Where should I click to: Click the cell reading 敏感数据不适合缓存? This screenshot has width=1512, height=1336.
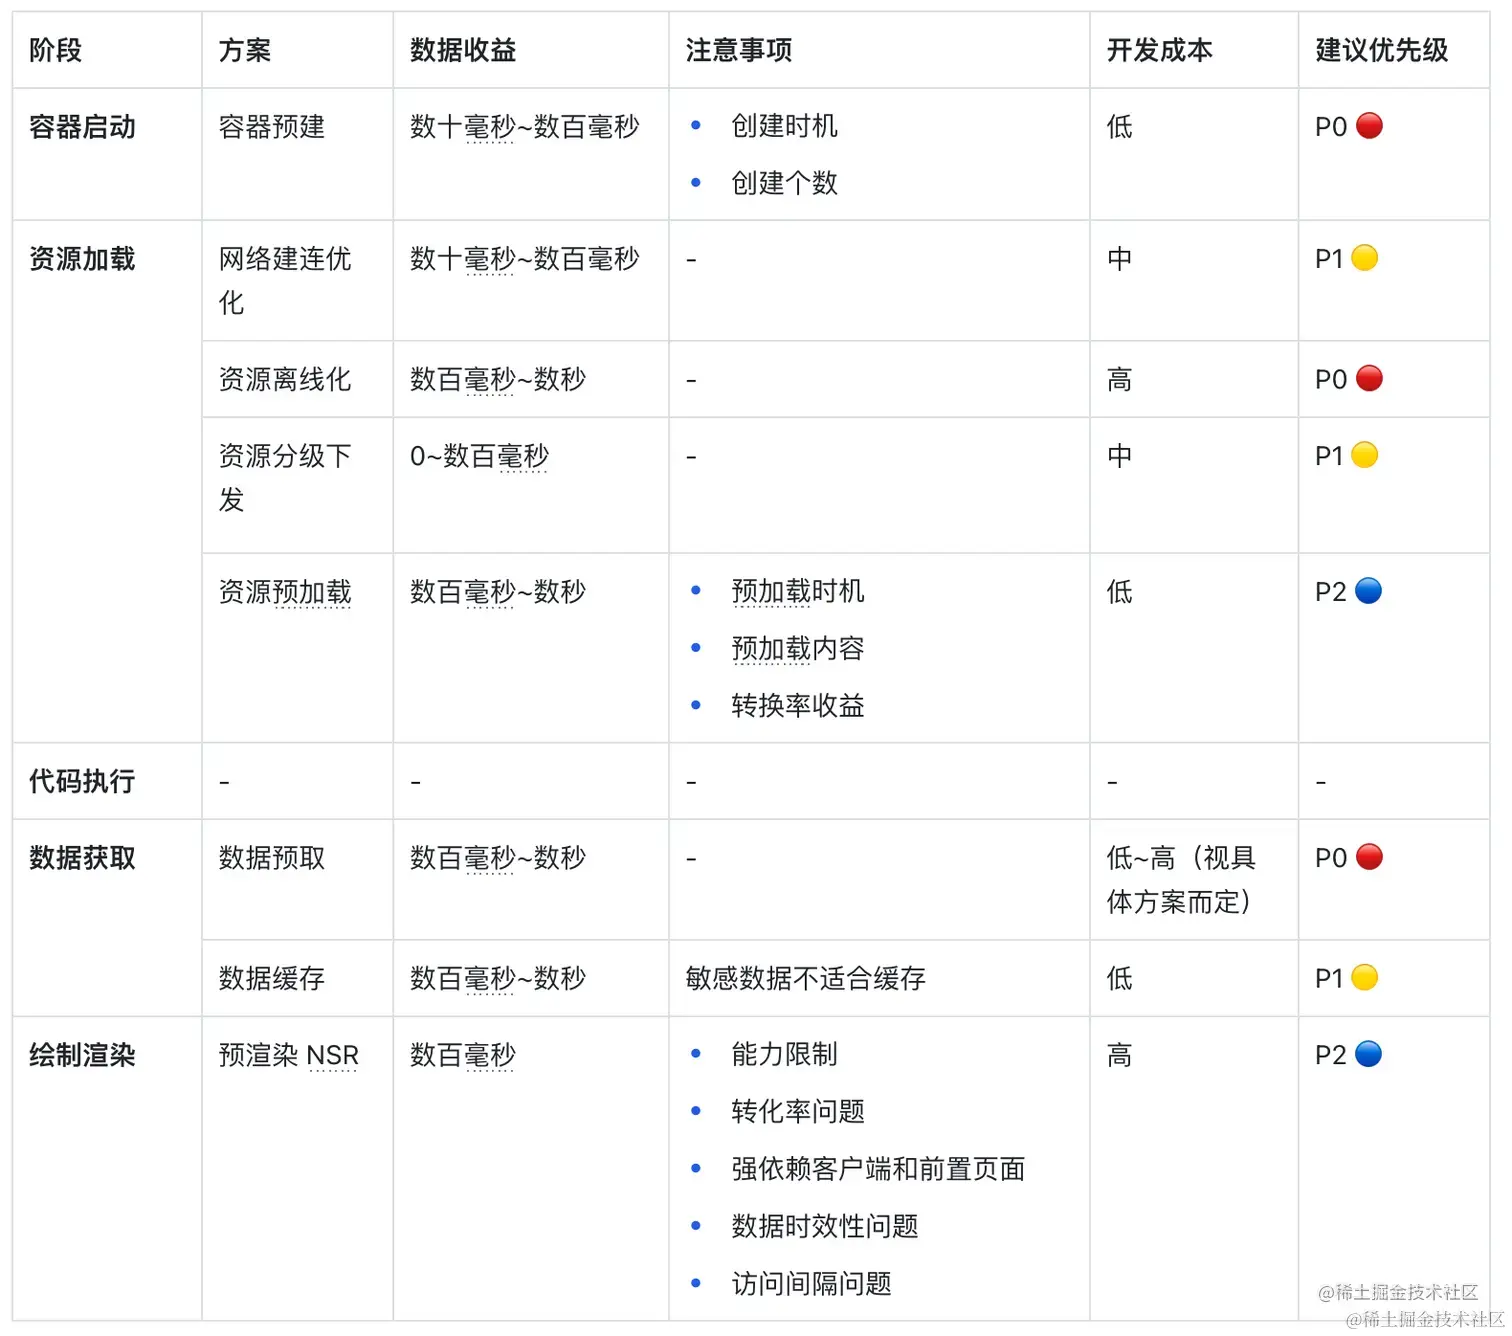806,978
